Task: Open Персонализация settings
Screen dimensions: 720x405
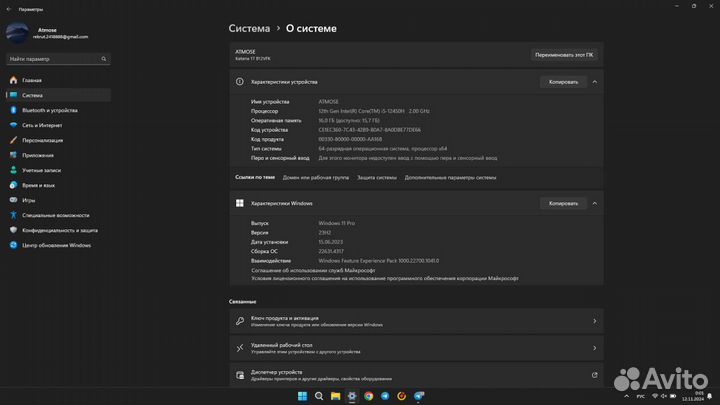Action: (58, 140)
